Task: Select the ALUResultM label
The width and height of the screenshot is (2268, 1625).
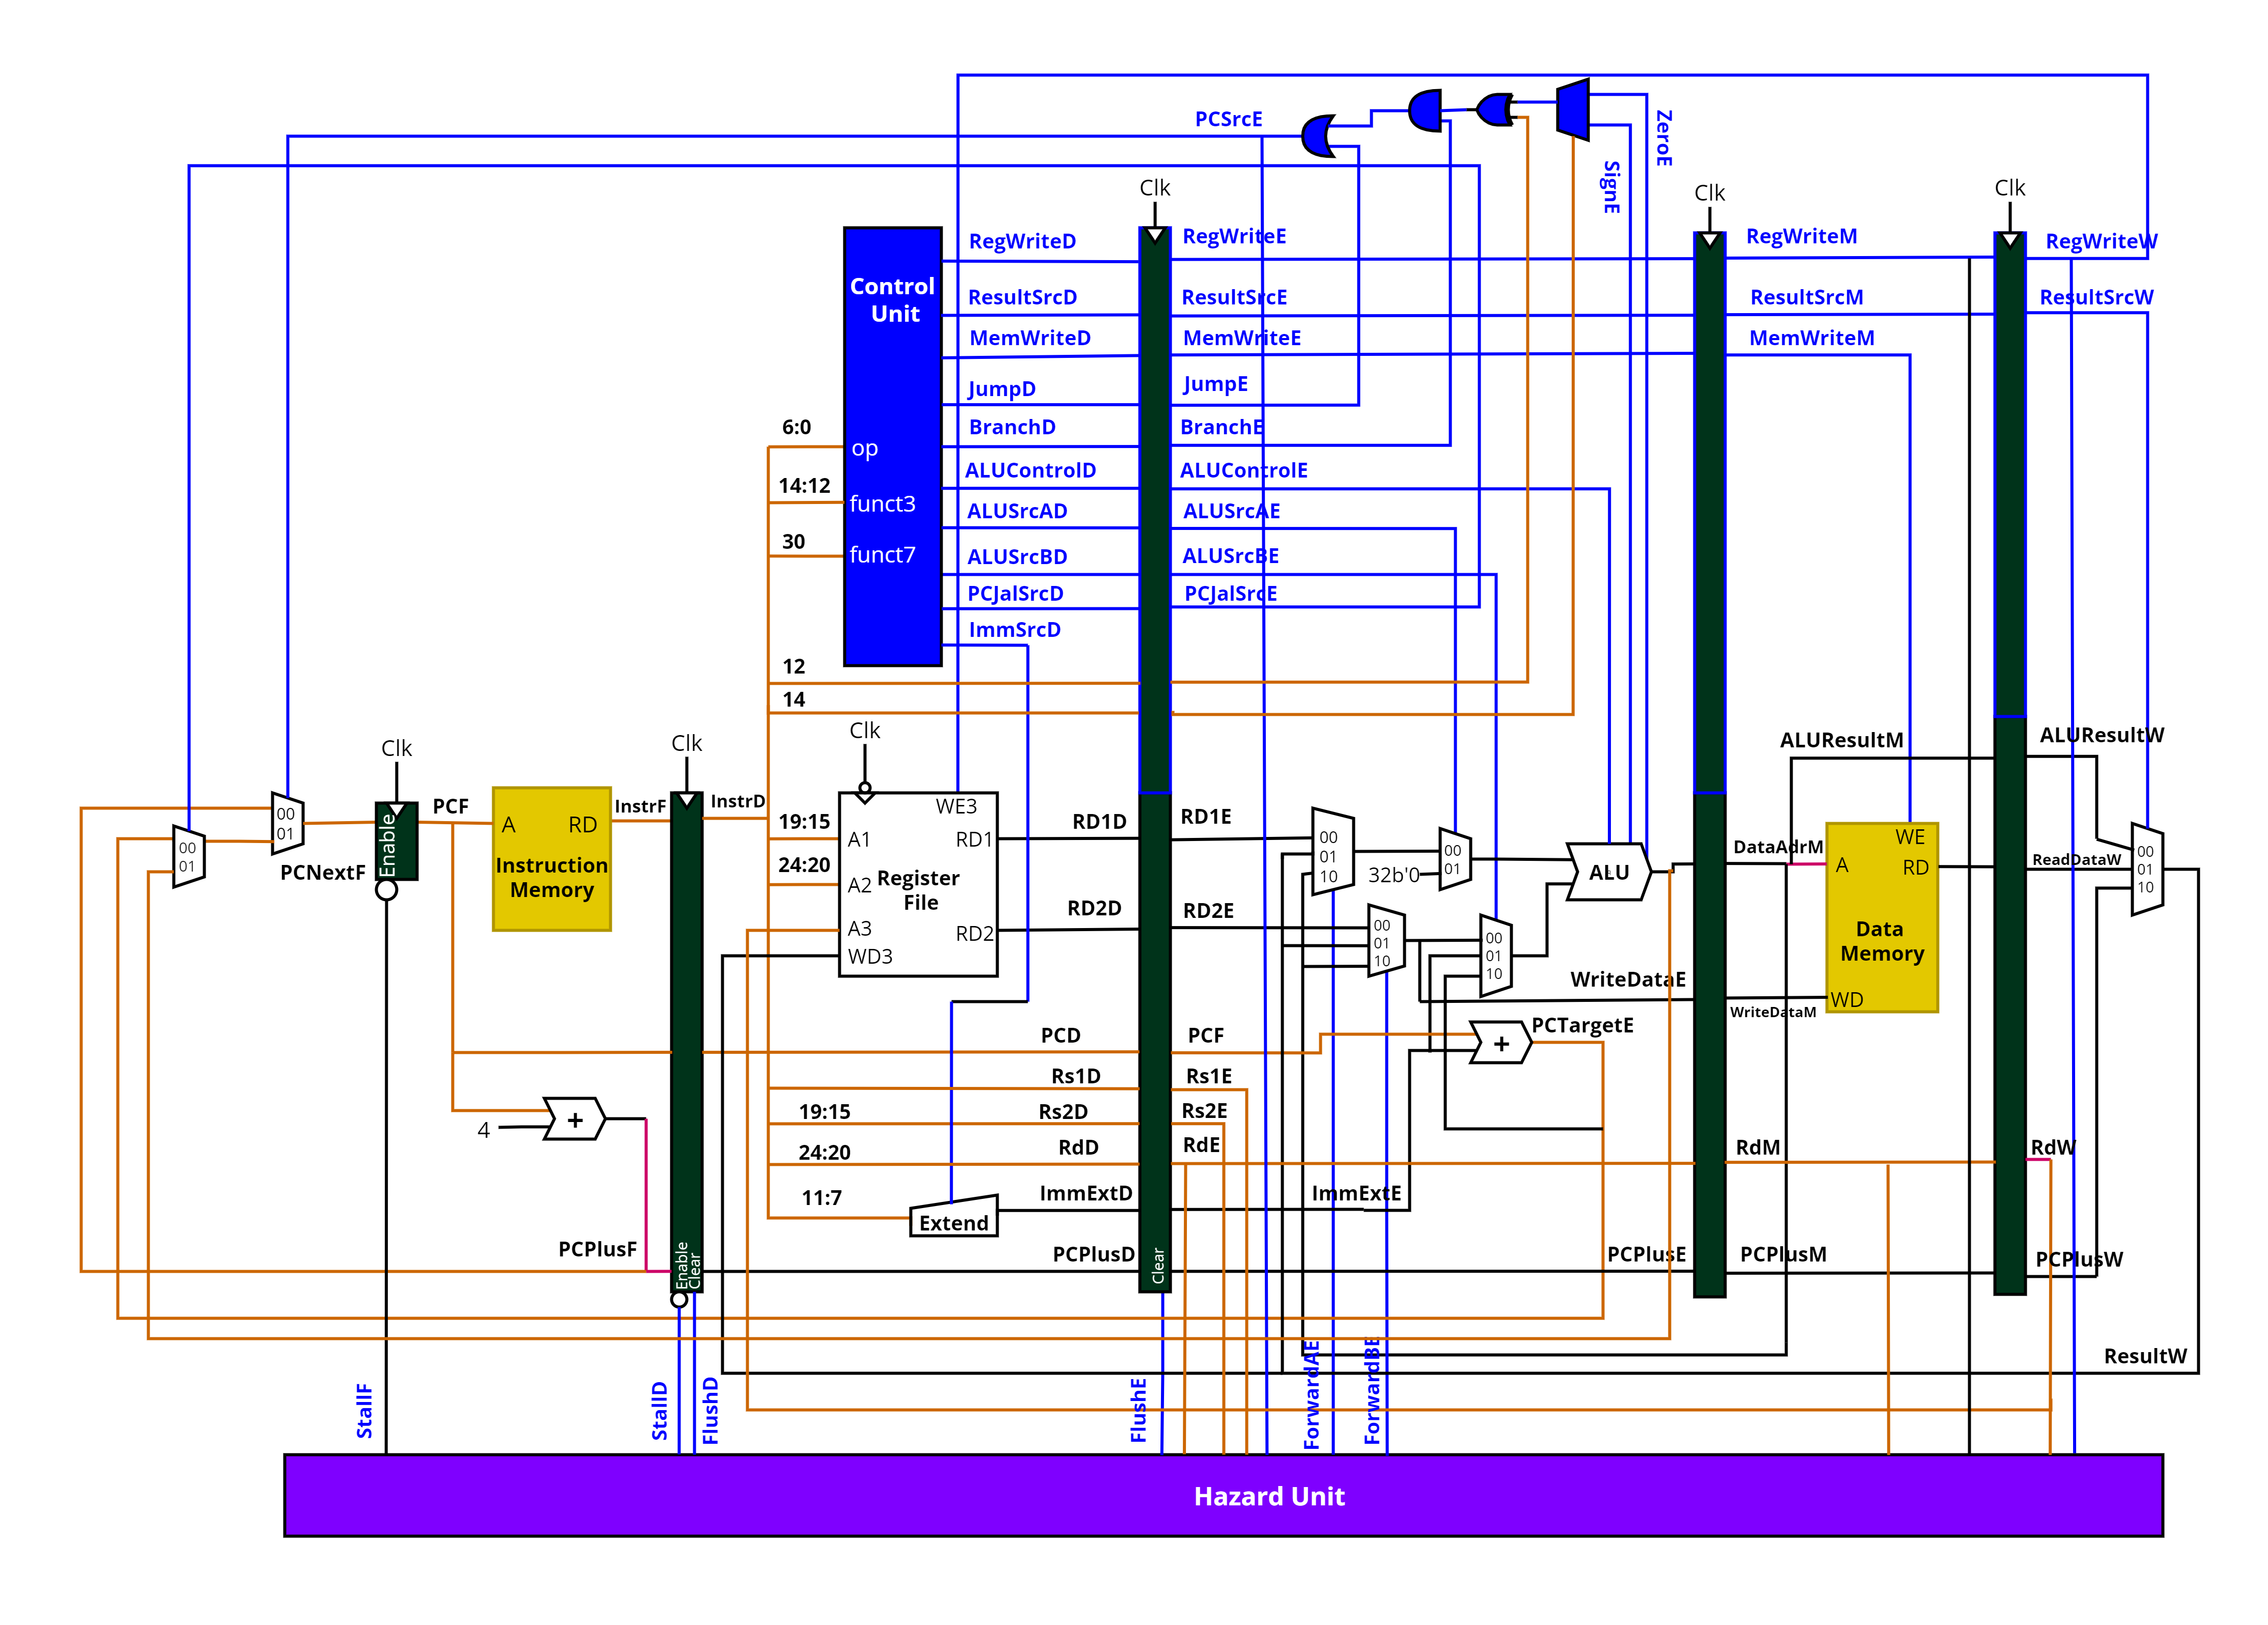Action: [x=1841, y=740]
